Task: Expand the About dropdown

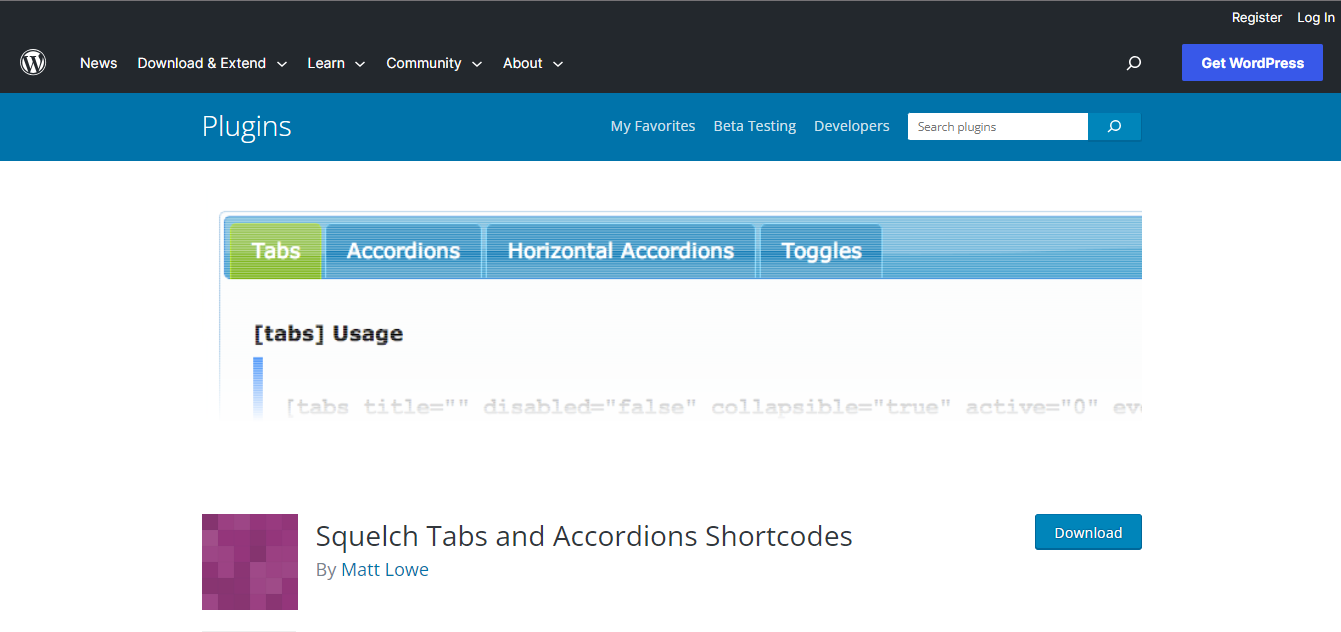Action: [x=522, y=62]
